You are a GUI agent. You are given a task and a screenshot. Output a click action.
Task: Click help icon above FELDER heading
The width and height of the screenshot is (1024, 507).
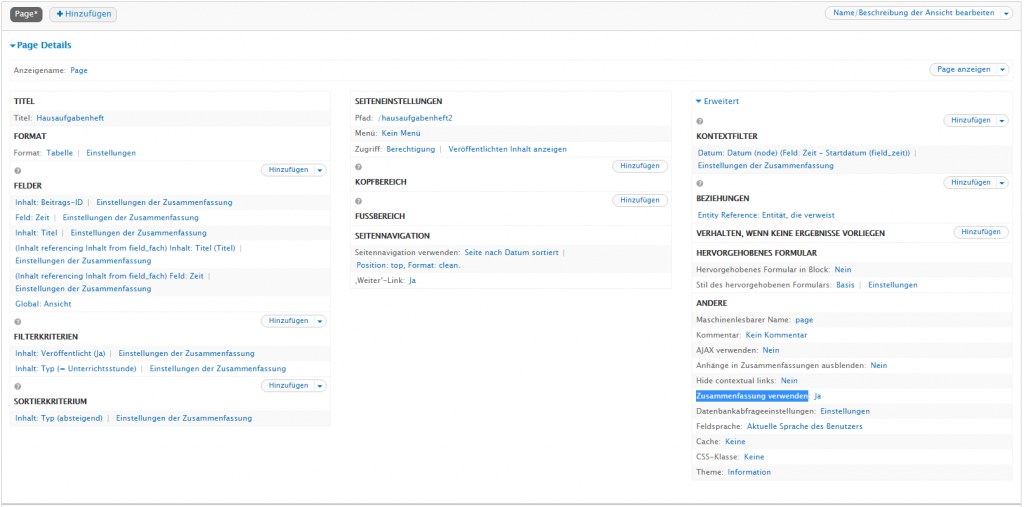[18, 170]
